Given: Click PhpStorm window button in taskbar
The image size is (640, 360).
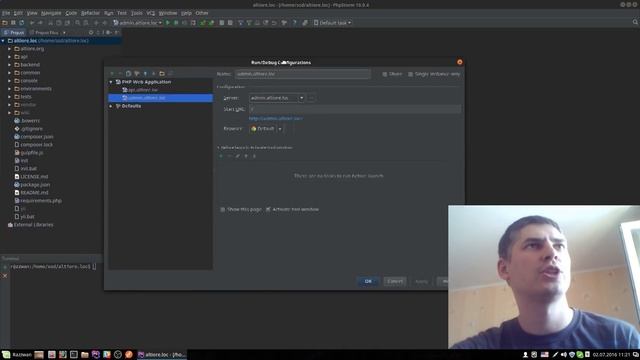Looking at the screenshot, I should coord(162,354).
